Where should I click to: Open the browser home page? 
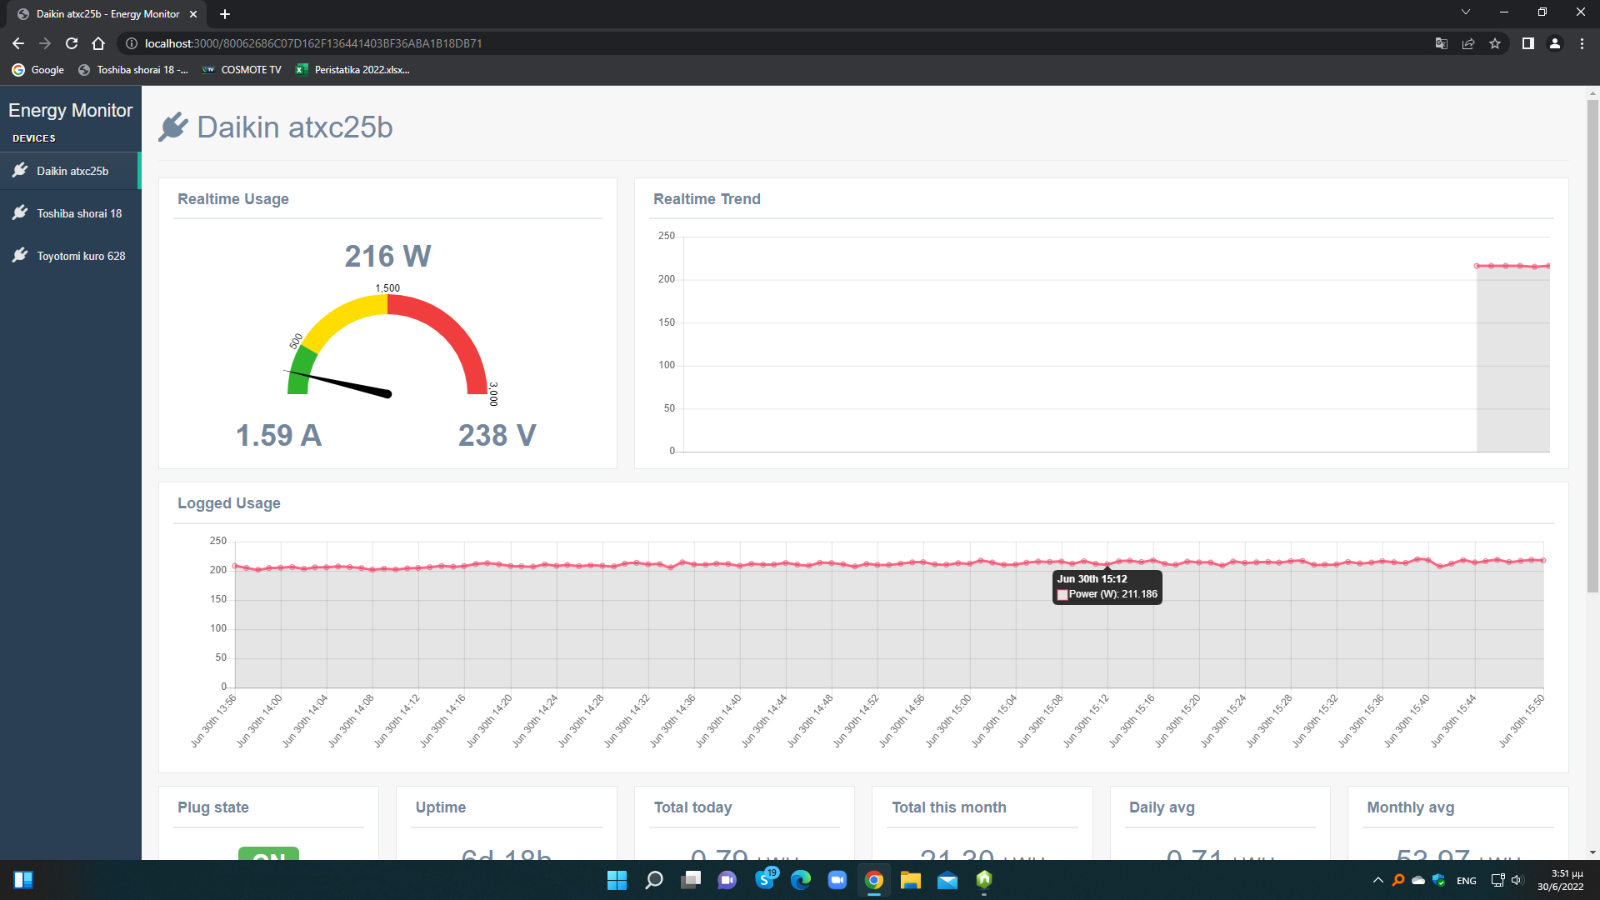click(x=98, y=43)
